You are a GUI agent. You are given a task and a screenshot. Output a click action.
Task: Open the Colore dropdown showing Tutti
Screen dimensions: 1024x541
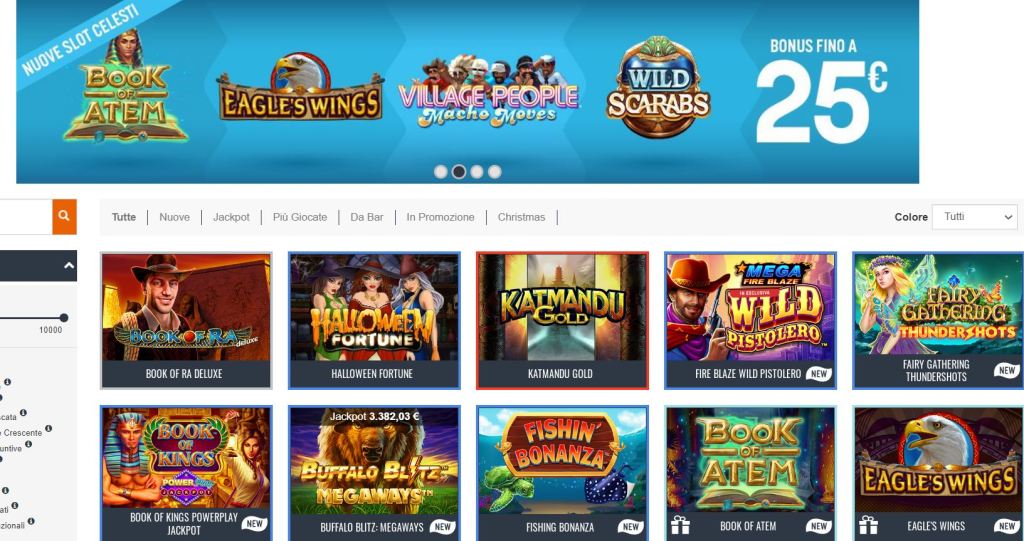975,217
